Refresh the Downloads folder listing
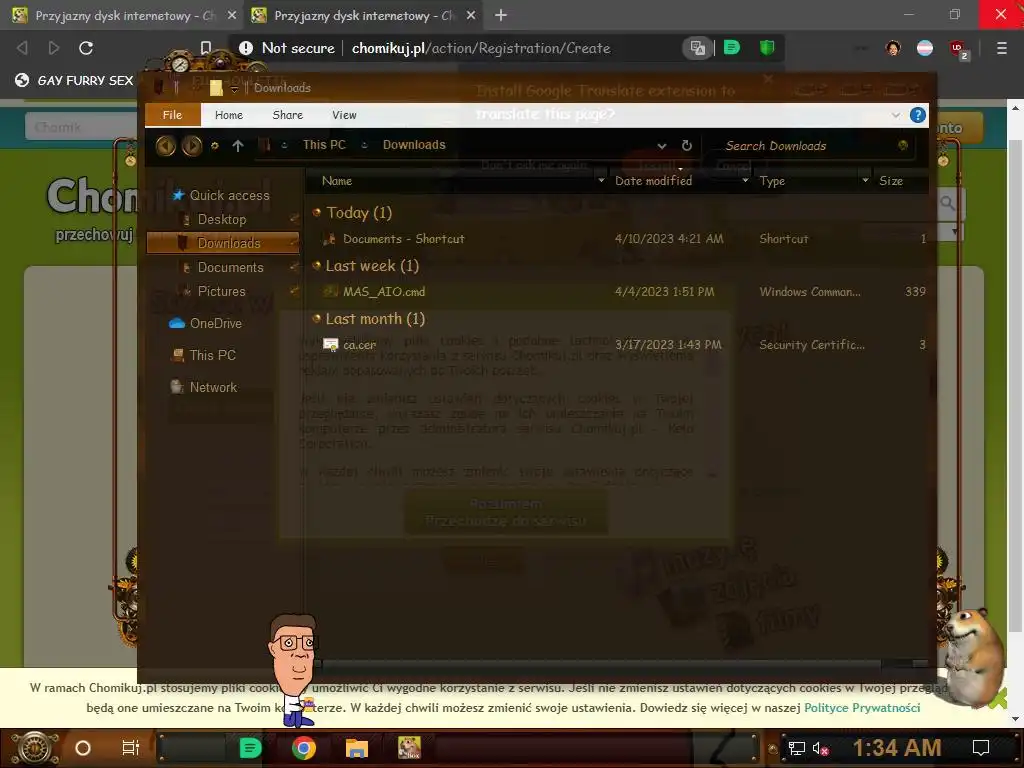 [686, 146]
